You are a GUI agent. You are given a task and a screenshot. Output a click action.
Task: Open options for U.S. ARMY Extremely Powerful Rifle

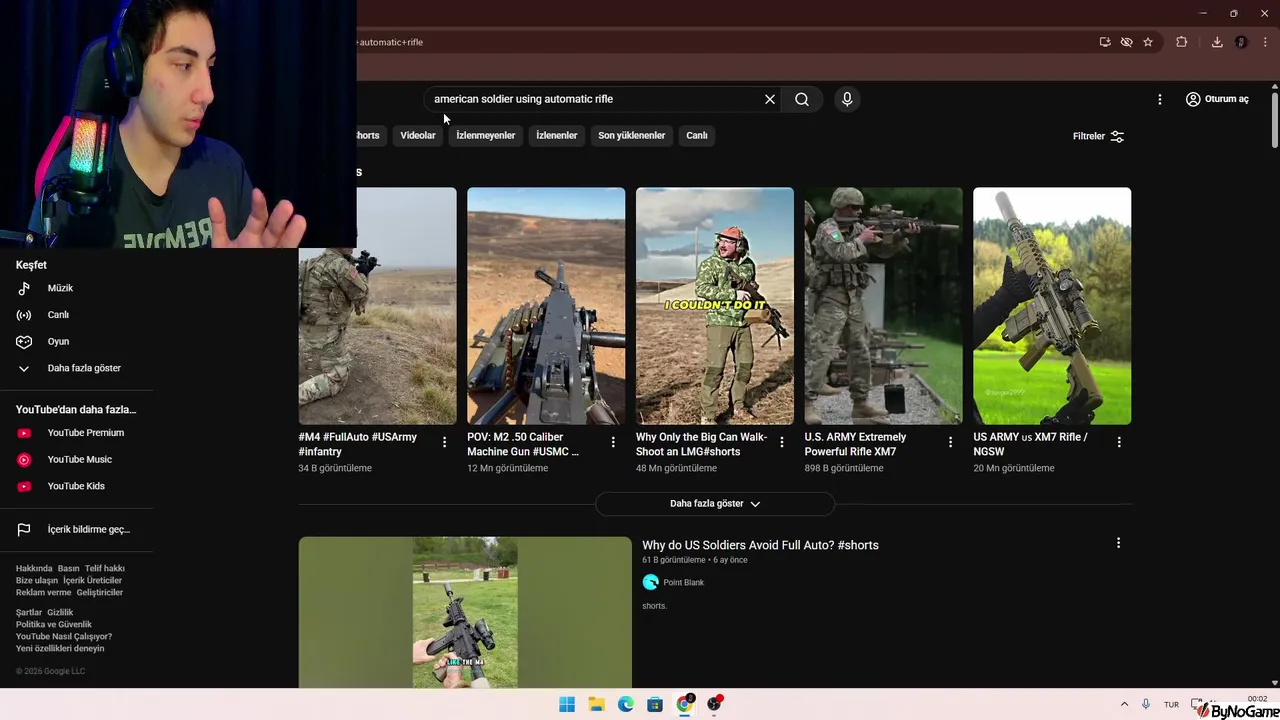pos(951,442)
